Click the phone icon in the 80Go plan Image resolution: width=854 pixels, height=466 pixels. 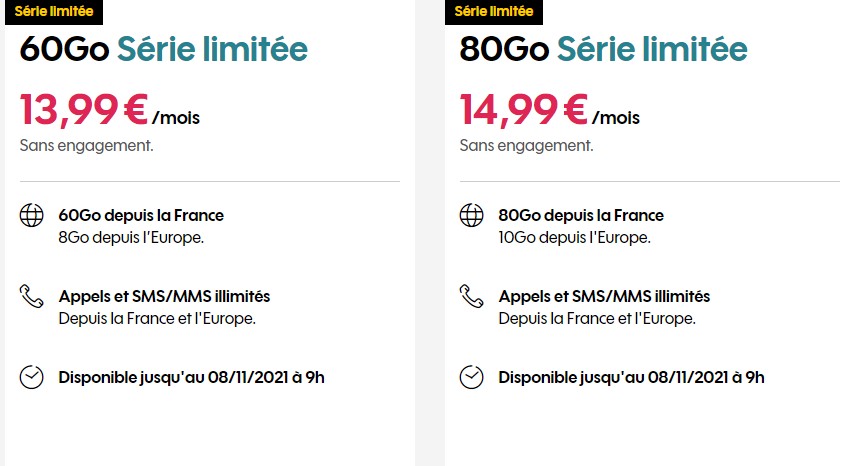click(471, 296)
